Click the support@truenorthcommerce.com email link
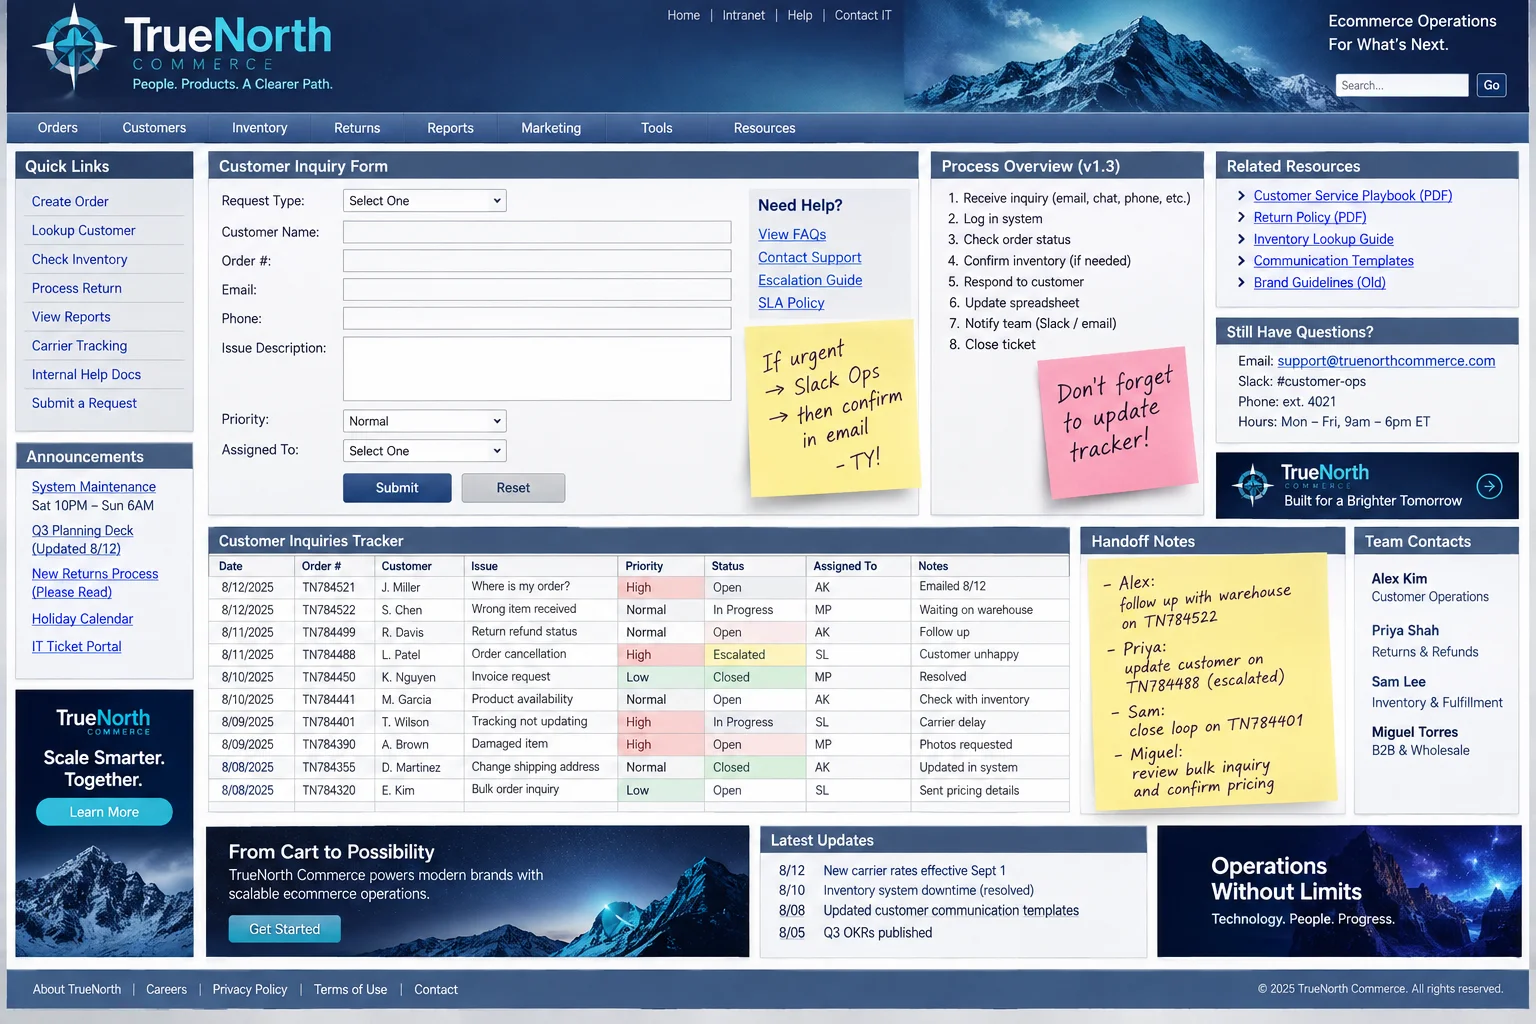This screenshot has width=1536, height=1024. 1386,361
